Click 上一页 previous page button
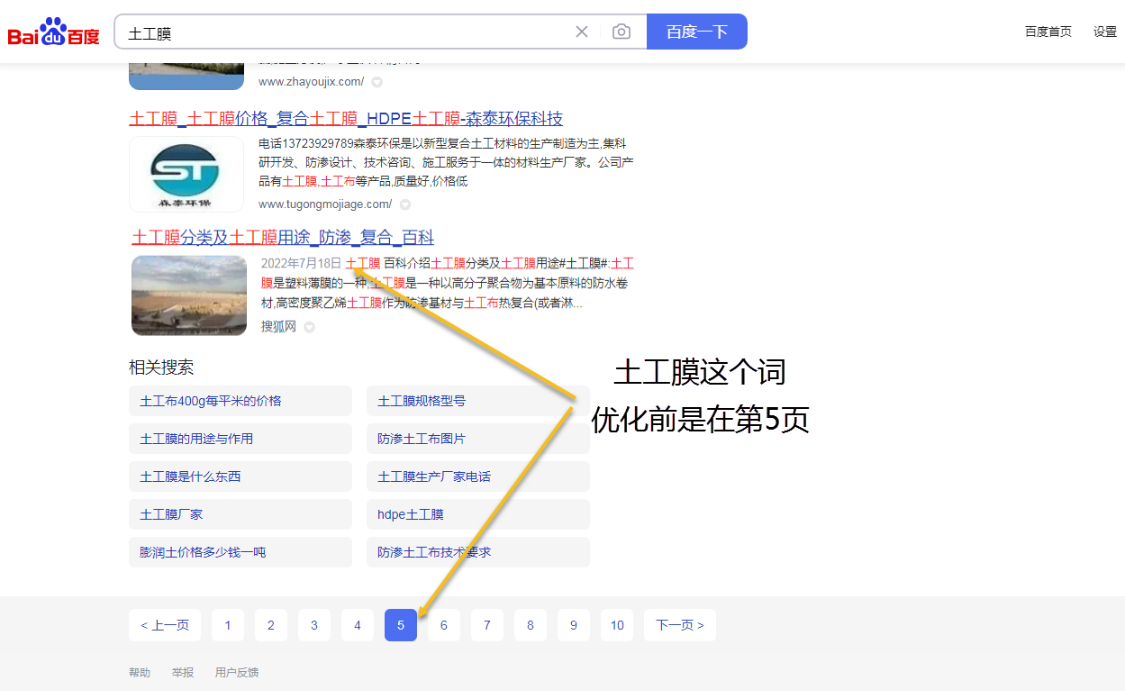Image resolution: width=1125 pixels, height=691 pixels. tap(165, 625)
